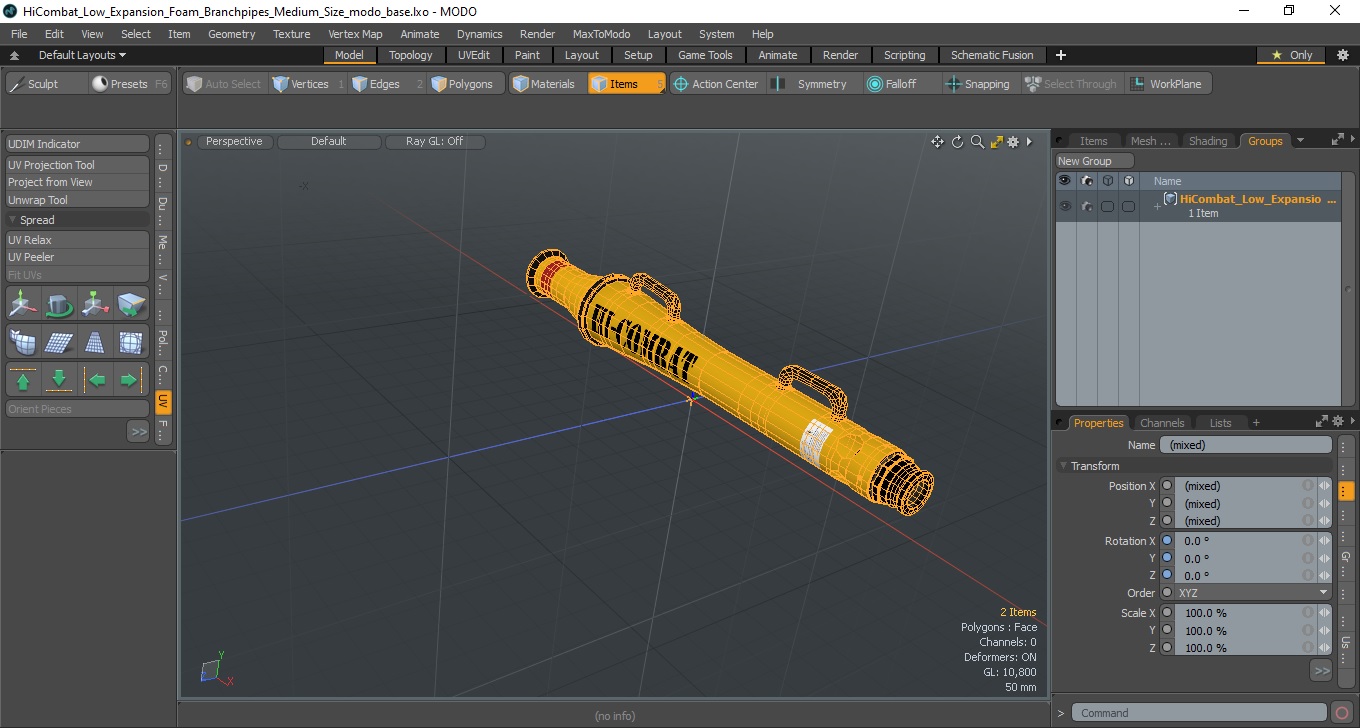Image resolution: width=1360 pixels, height=728 pixels.
Task: Click the align left arrow icon
Action: point(95,380)
